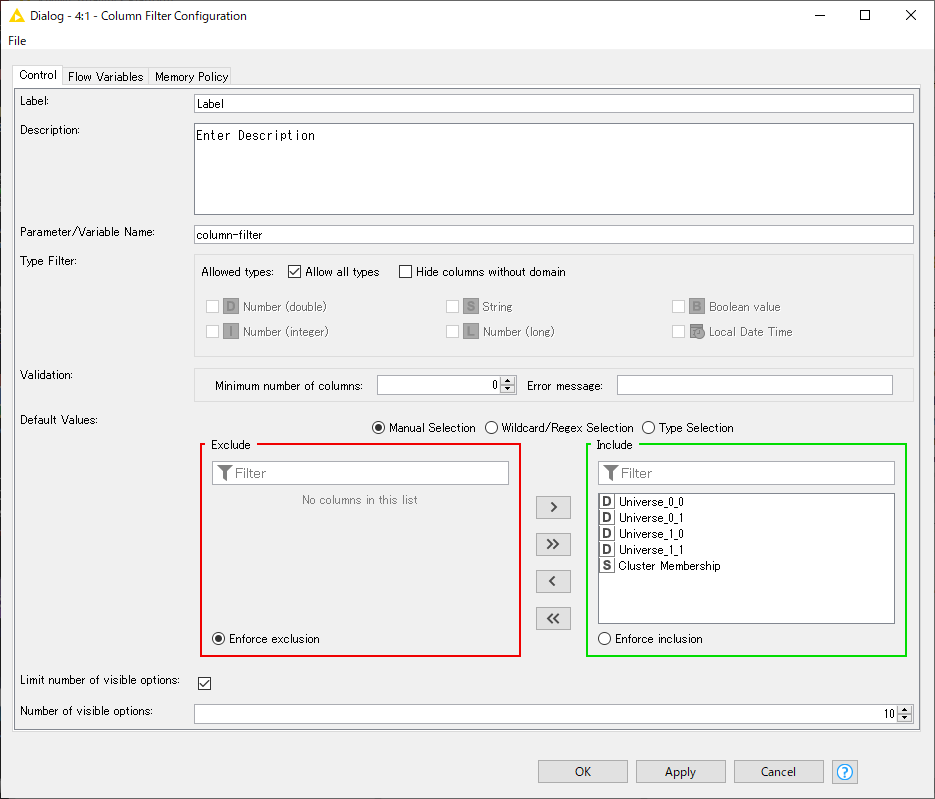Select Enforce exclusion option
Screen dimensions: 935x799
point(219,639)
